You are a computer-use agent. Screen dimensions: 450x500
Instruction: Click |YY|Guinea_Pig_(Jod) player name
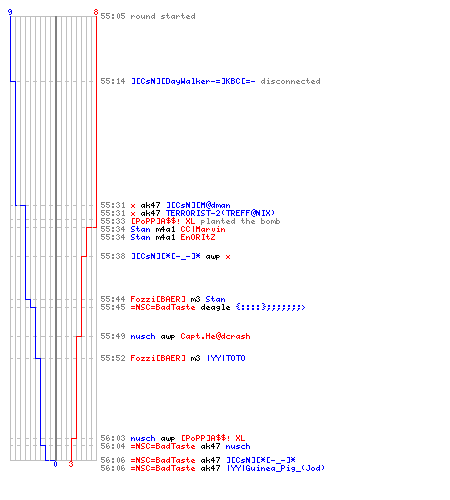pos(276,468)
